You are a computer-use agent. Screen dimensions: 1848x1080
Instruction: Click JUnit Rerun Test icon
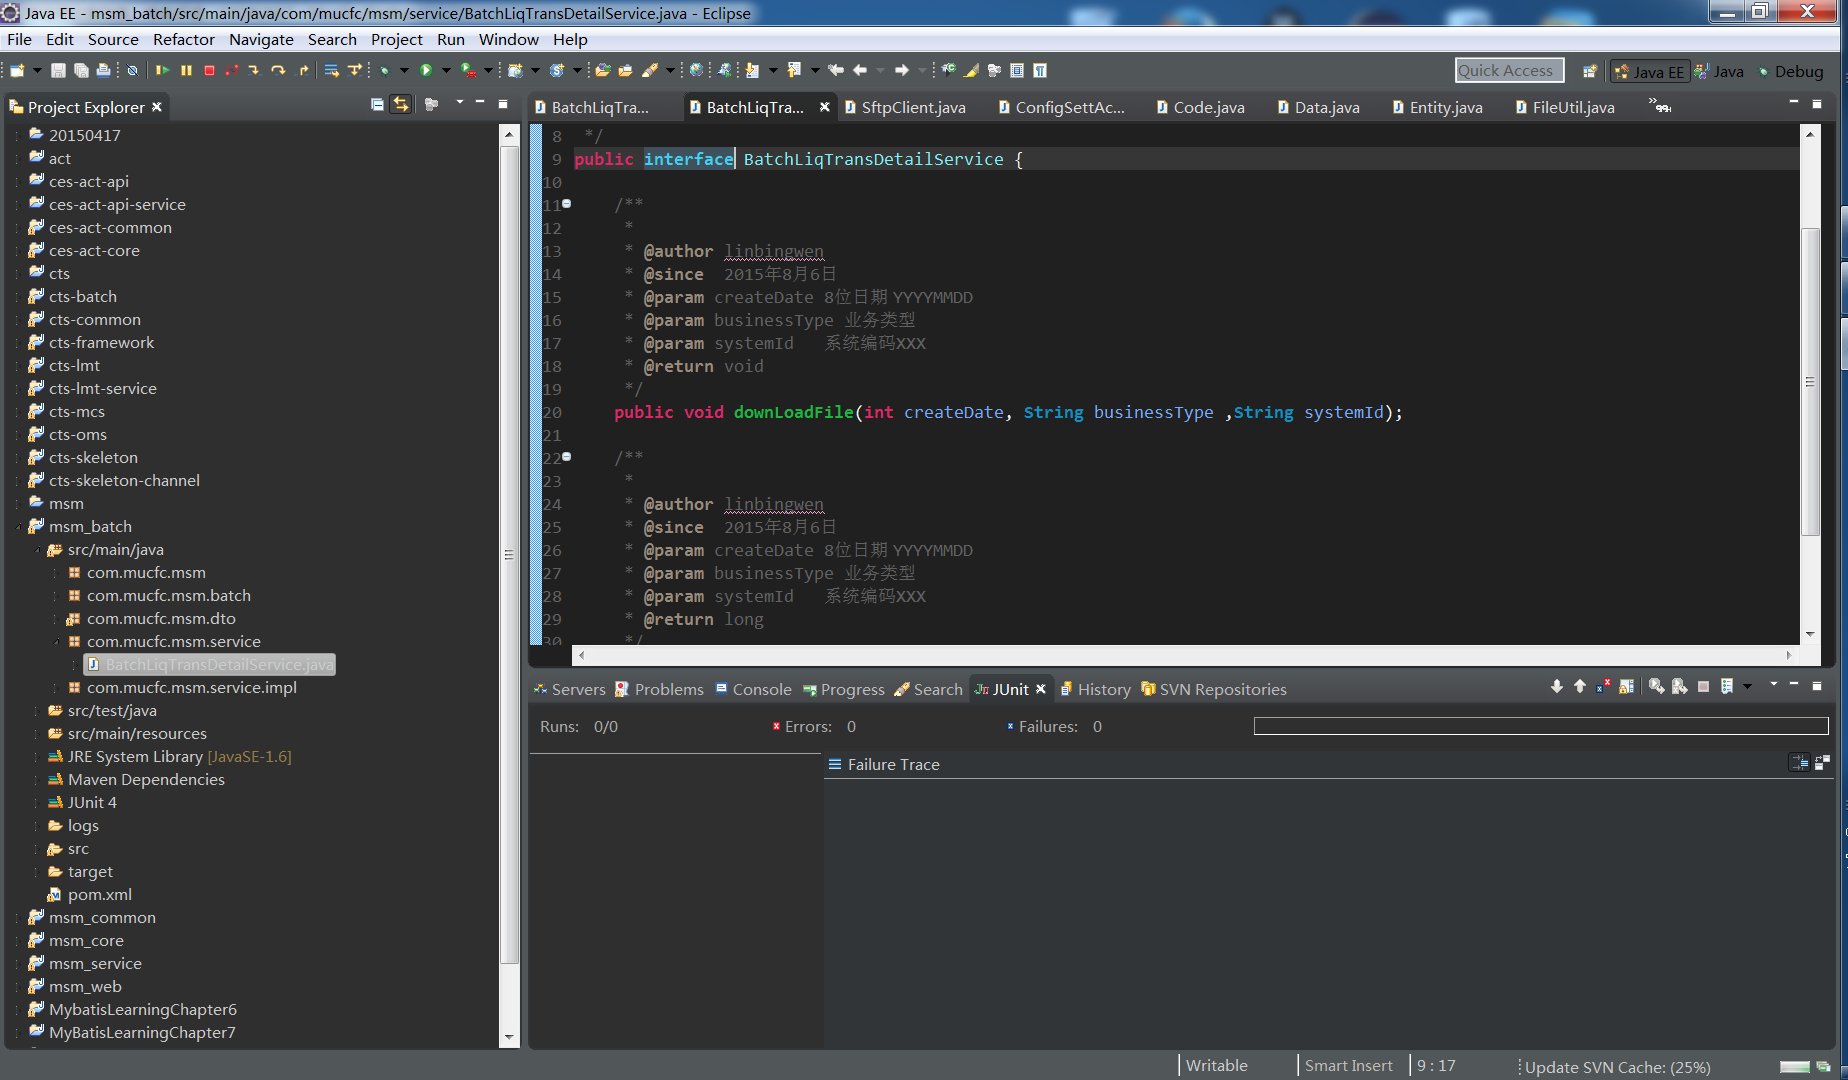[x=1657, y=686]
